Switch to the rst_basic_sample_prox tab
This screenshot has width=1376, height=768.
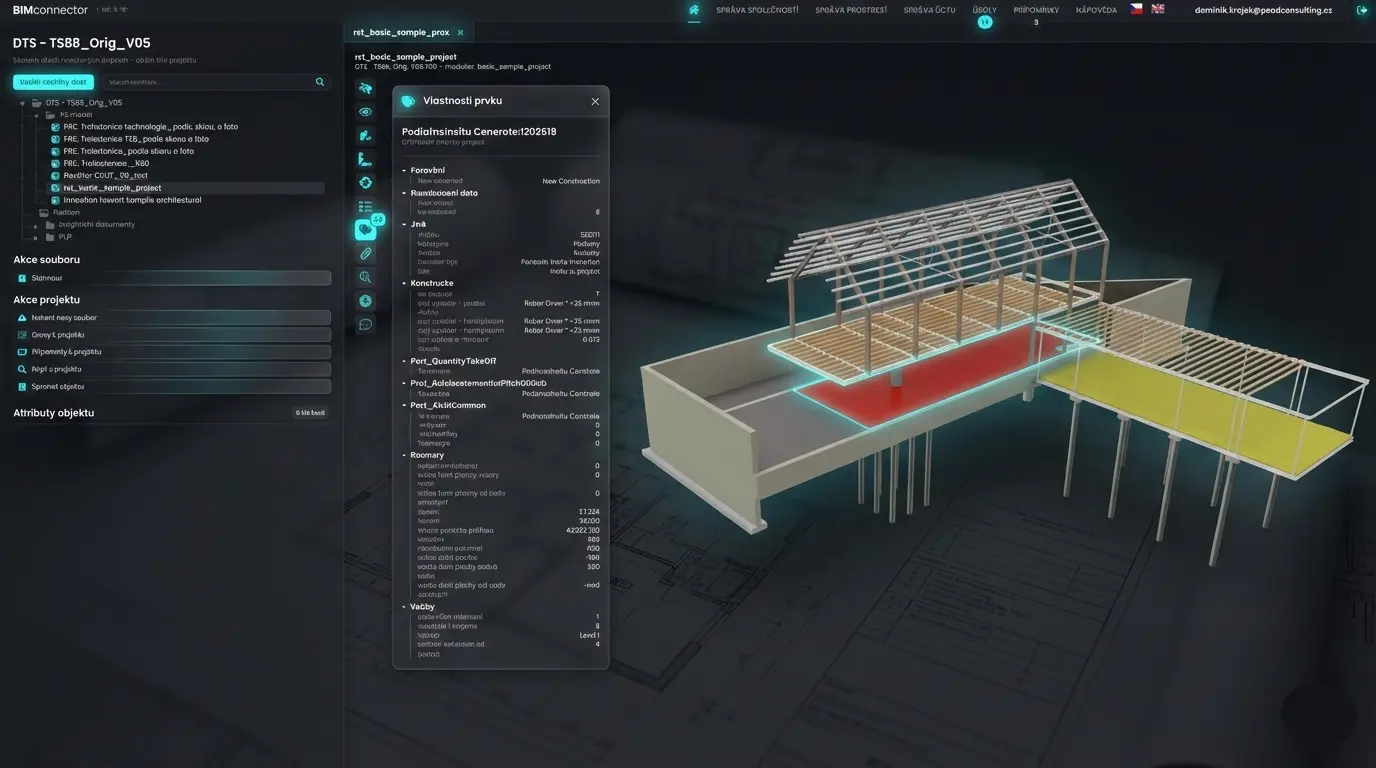[x=400, y=31]
